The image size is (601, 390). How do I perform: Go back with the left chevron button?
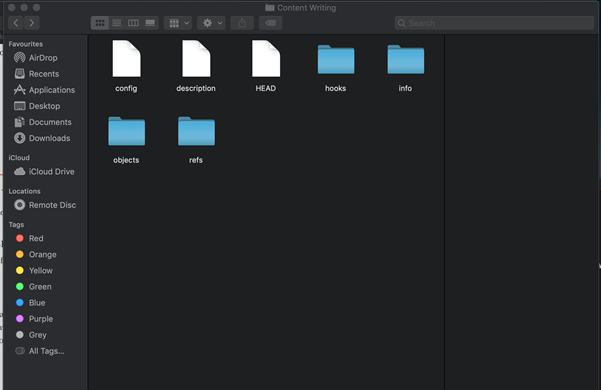[x=16, y=23]
